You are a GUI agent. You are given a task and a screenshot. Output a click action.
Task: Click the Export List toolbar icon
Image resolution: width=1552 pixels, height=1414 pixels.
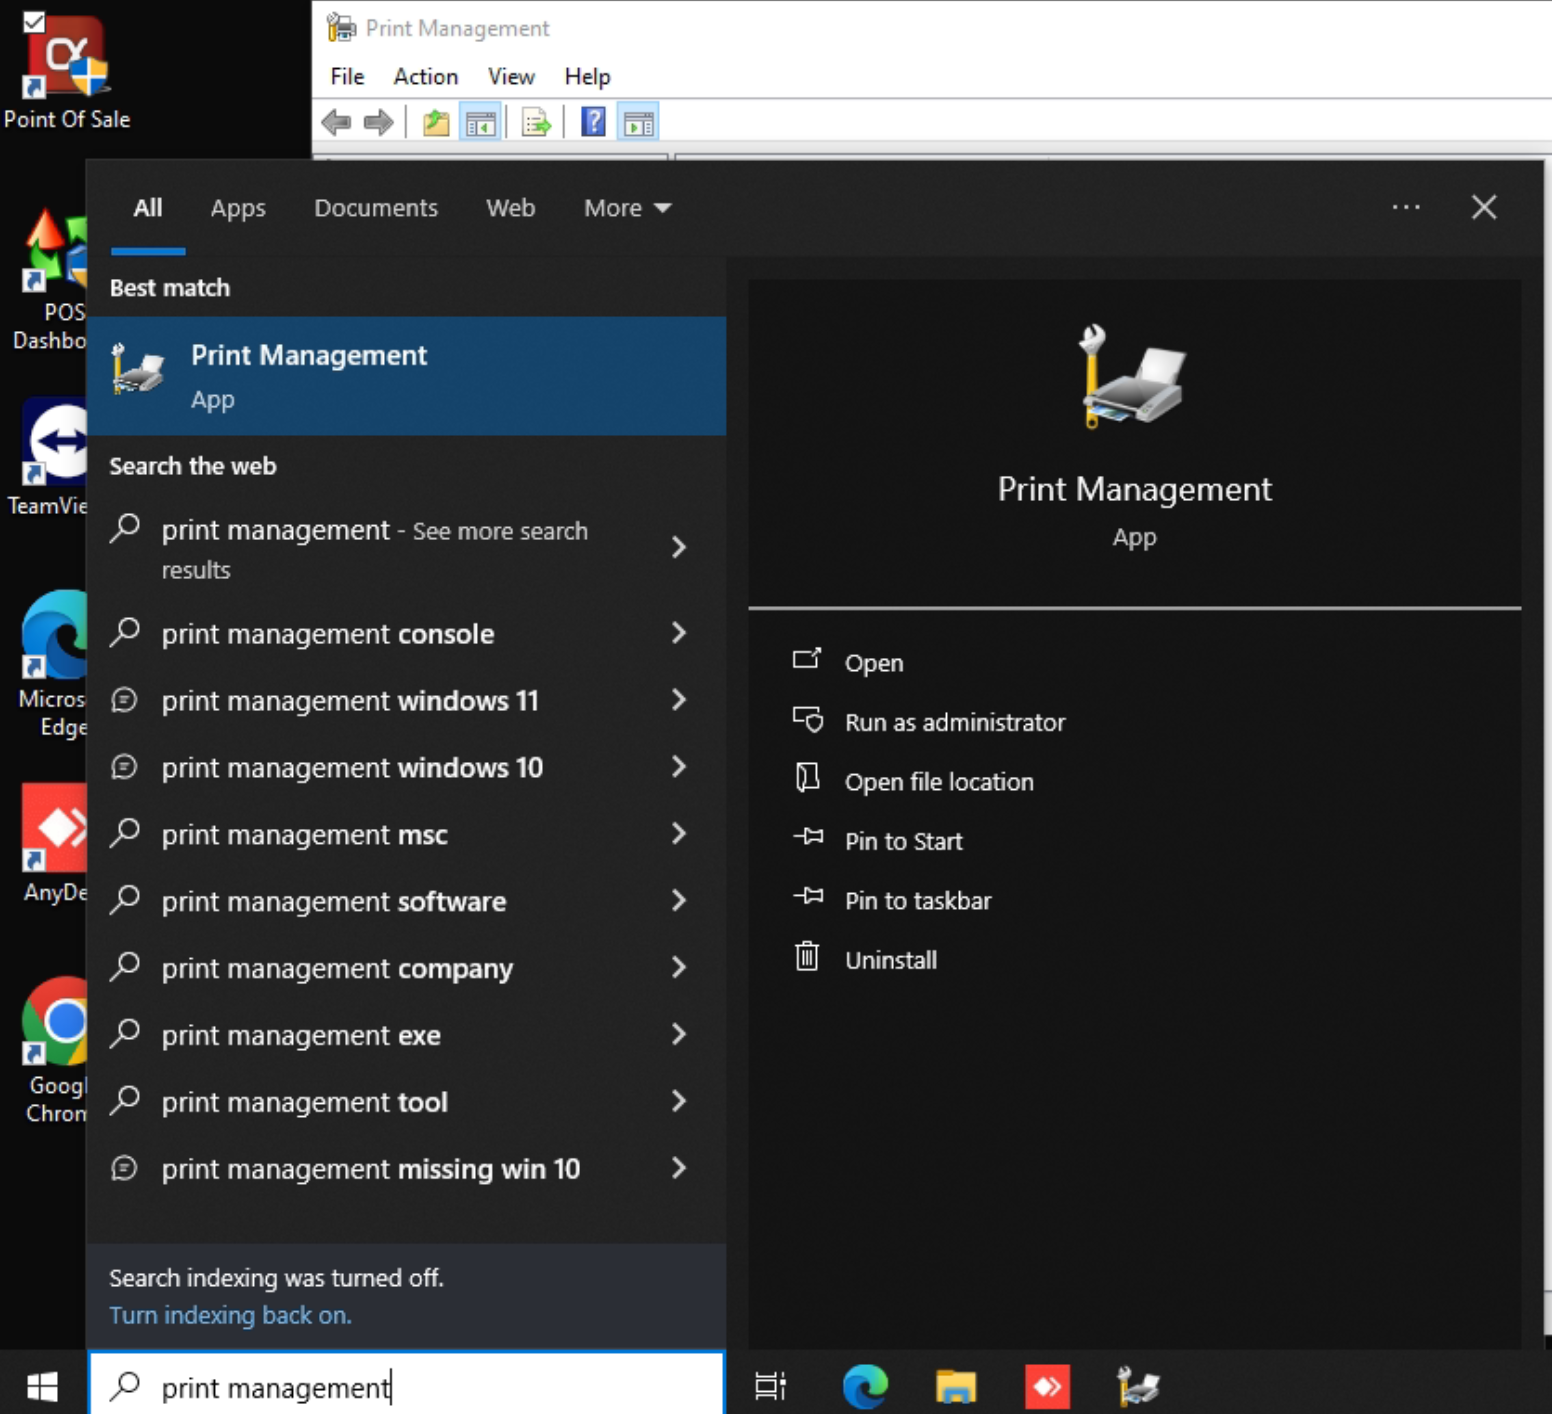coord(536,123)
